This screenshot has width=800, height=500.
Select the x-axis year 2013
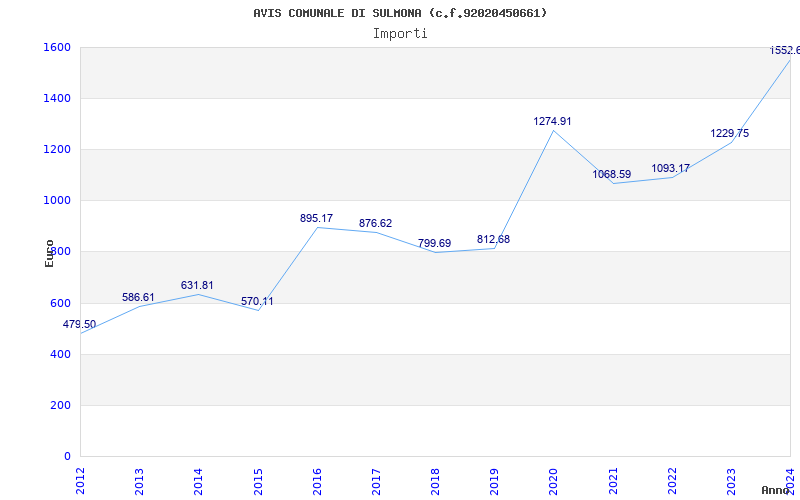tap(140, 481)
